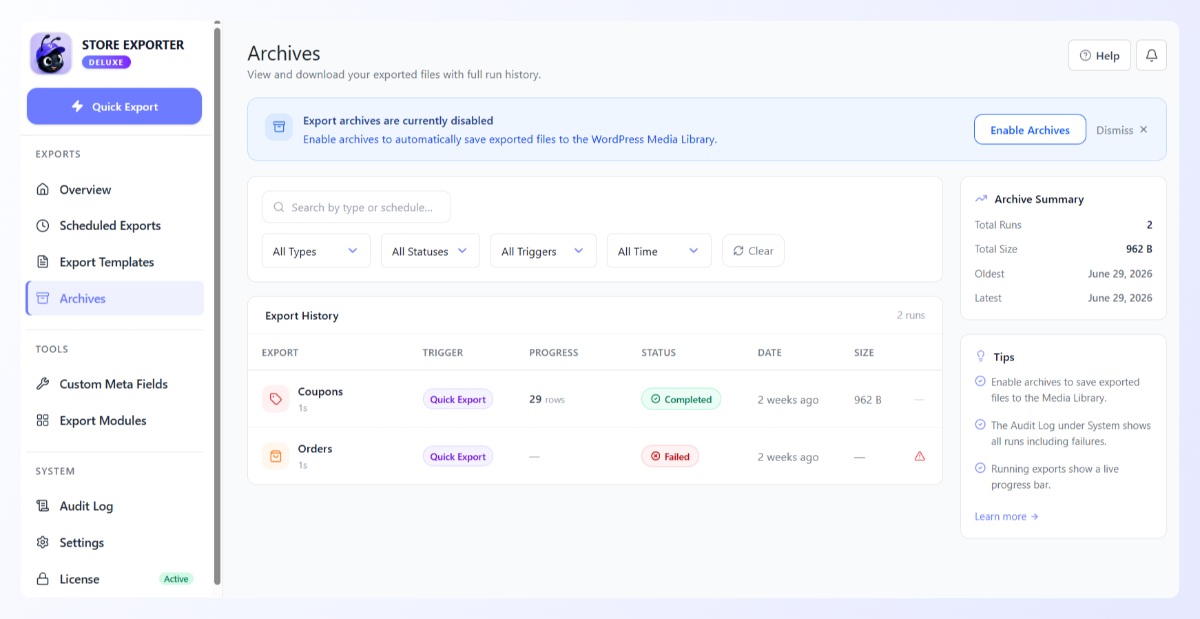
Task: Click the Tips lightbulb icon
Action: [x=981, y=356]
